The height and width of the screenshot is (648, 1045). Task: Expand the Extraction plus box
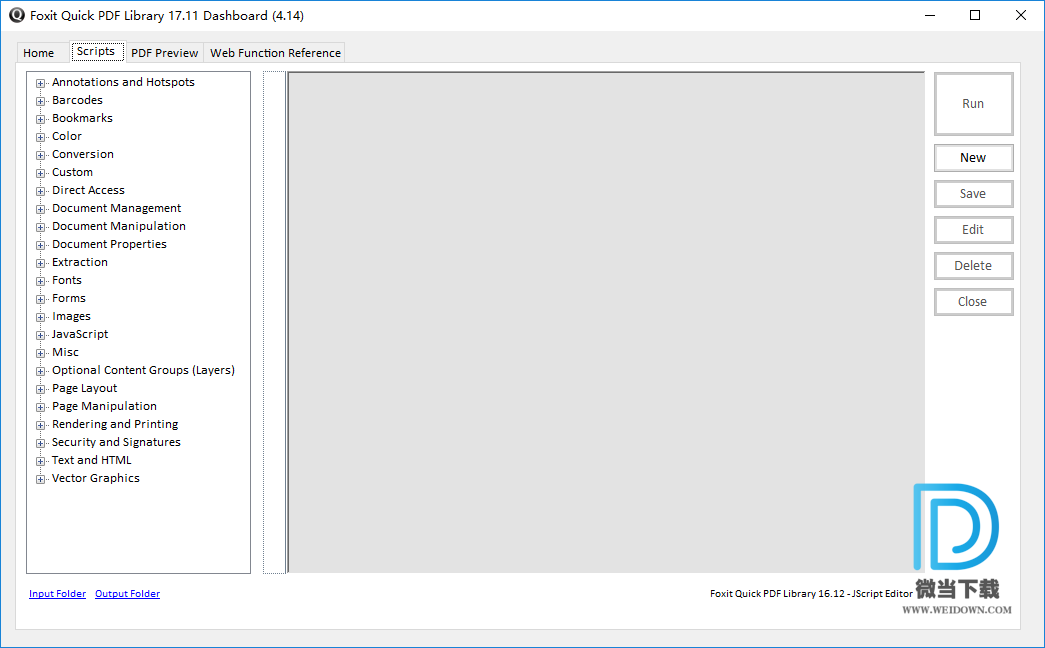pyautogui.click(x=41, y=263)
